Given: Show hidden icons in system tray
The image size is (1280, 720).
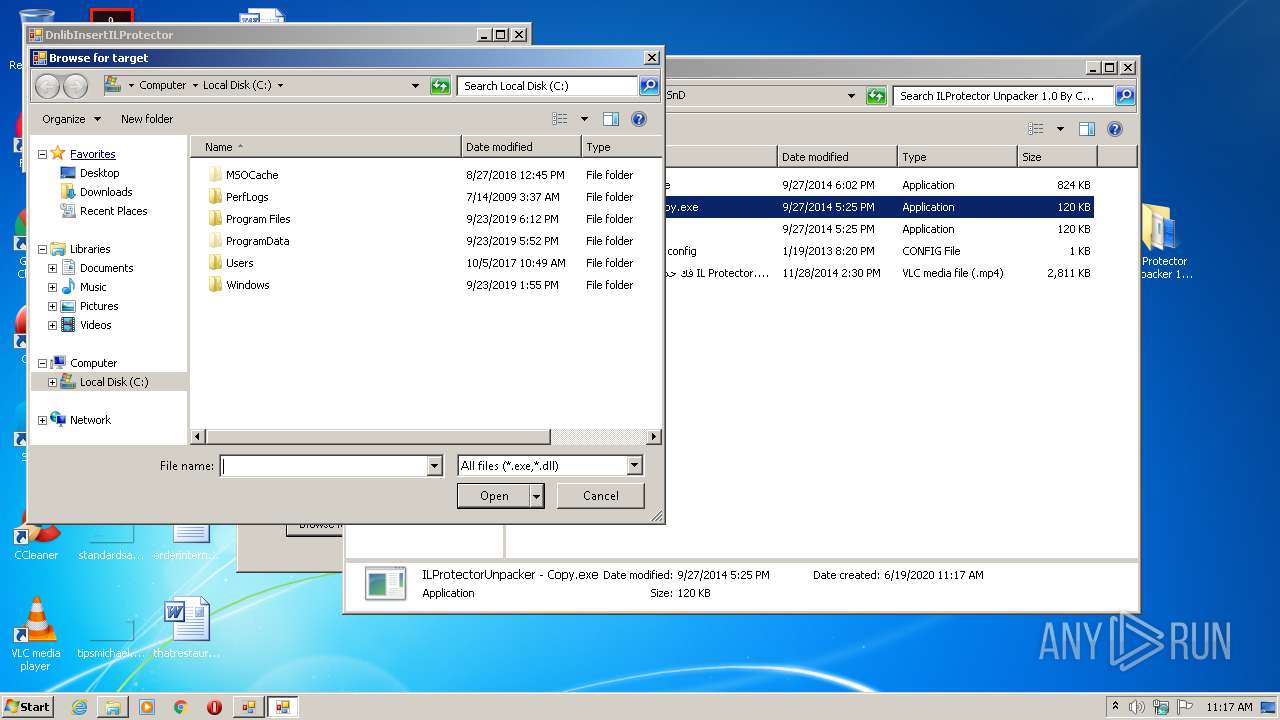Looking at the screenshot, I should tap(1116, 707).
